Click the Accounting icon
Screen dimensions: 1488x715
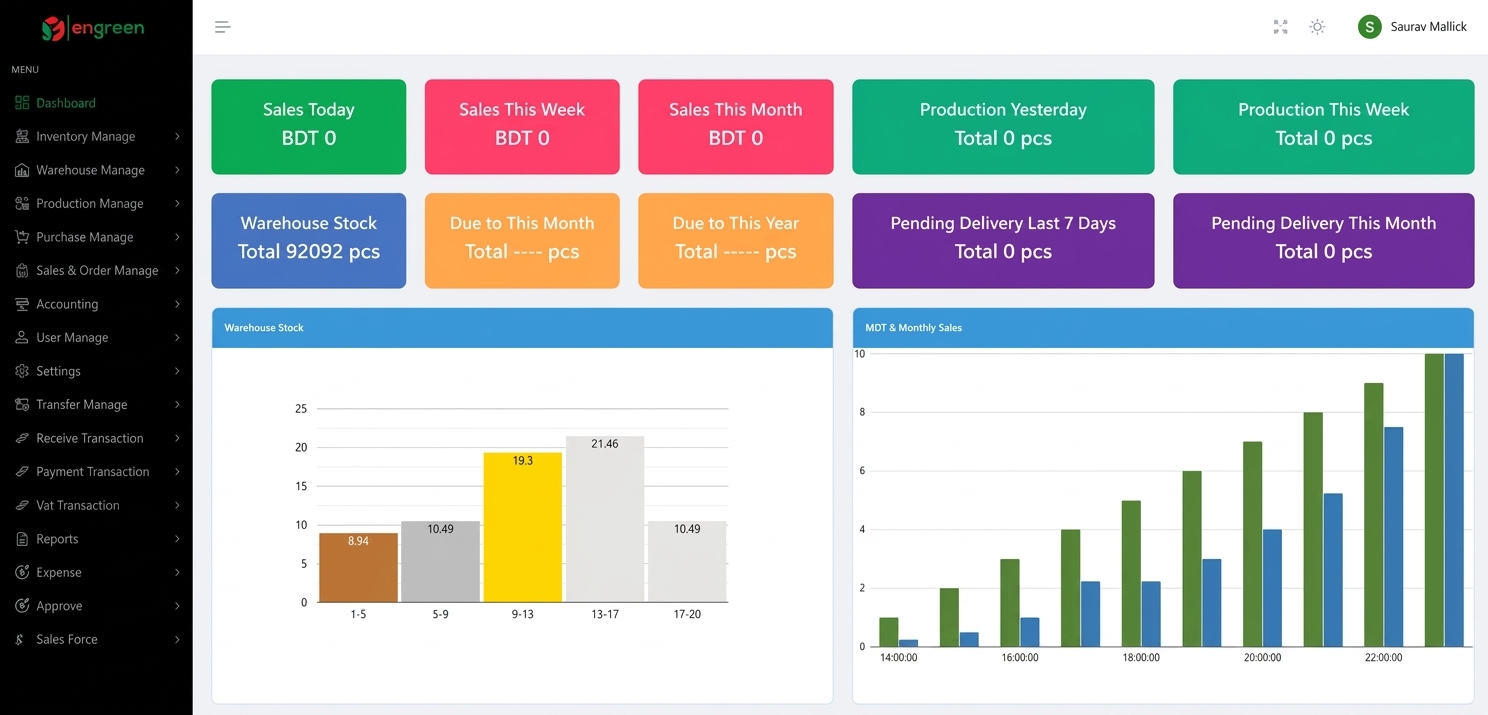click(x=22, y=304)
